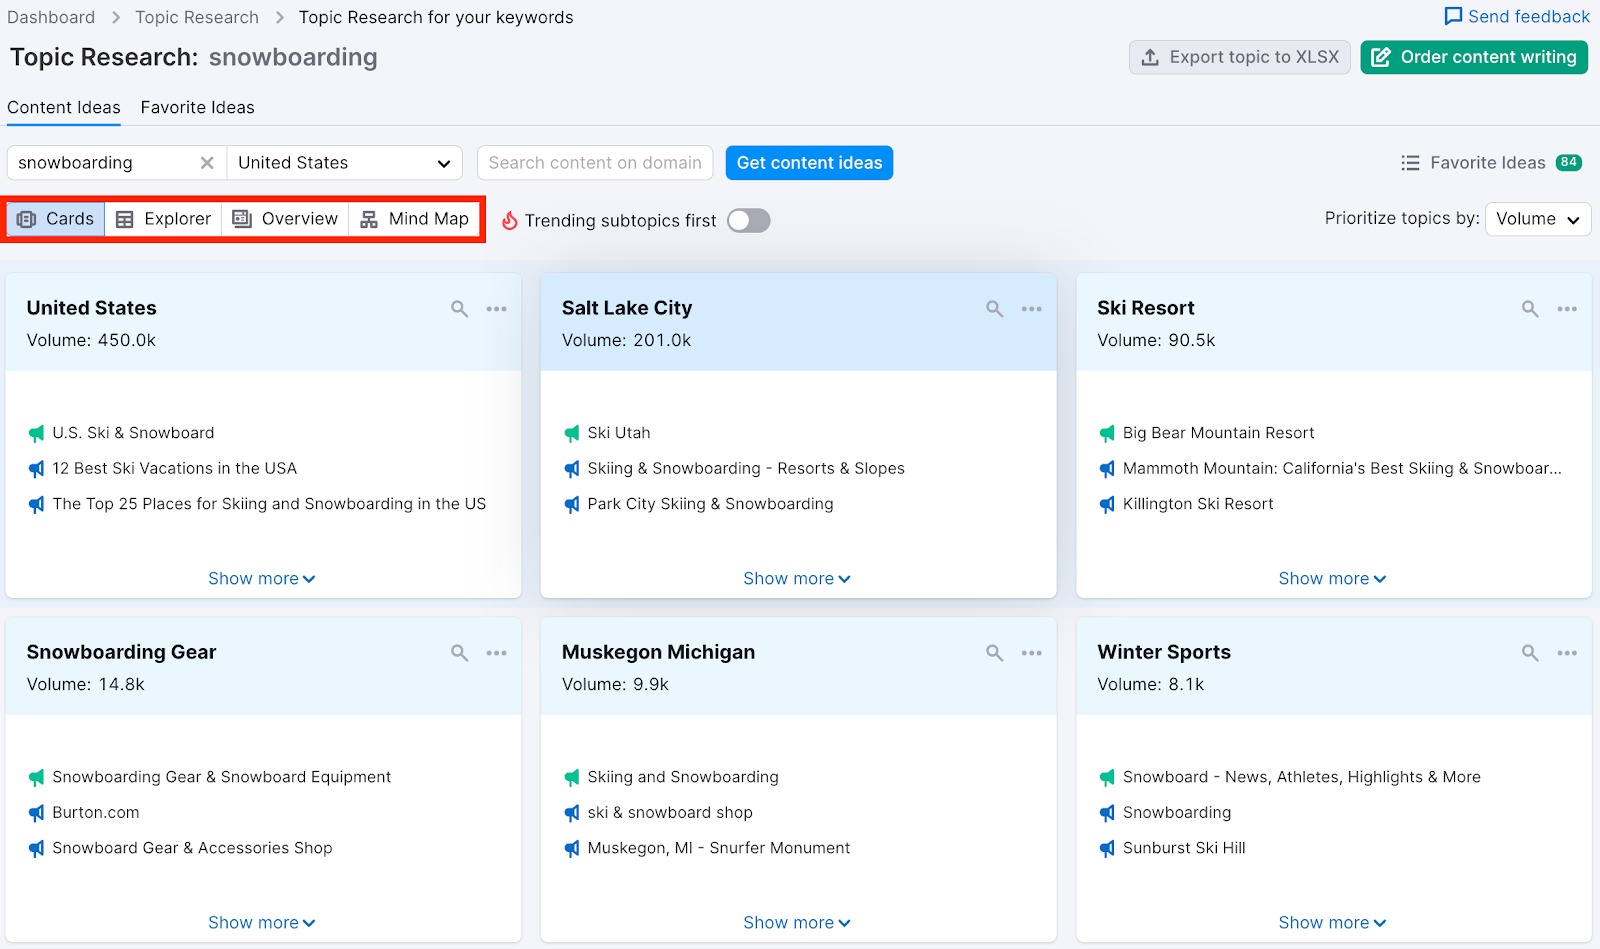Expand Show more on Winter Sports card
The width and height of the screenshot is (1600, 949).
1332,923
